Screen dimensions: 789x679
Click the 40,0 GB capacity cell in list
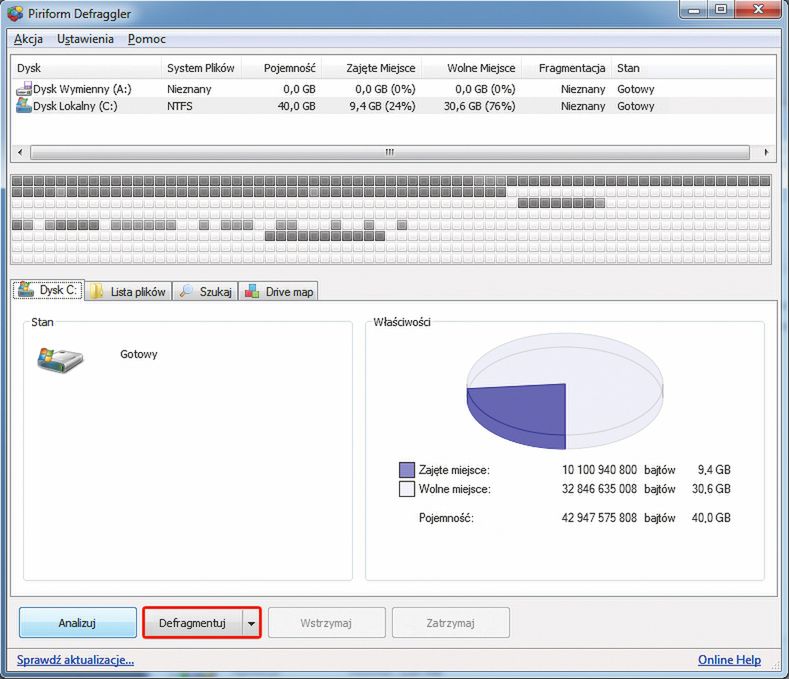[x=296, y=106]
